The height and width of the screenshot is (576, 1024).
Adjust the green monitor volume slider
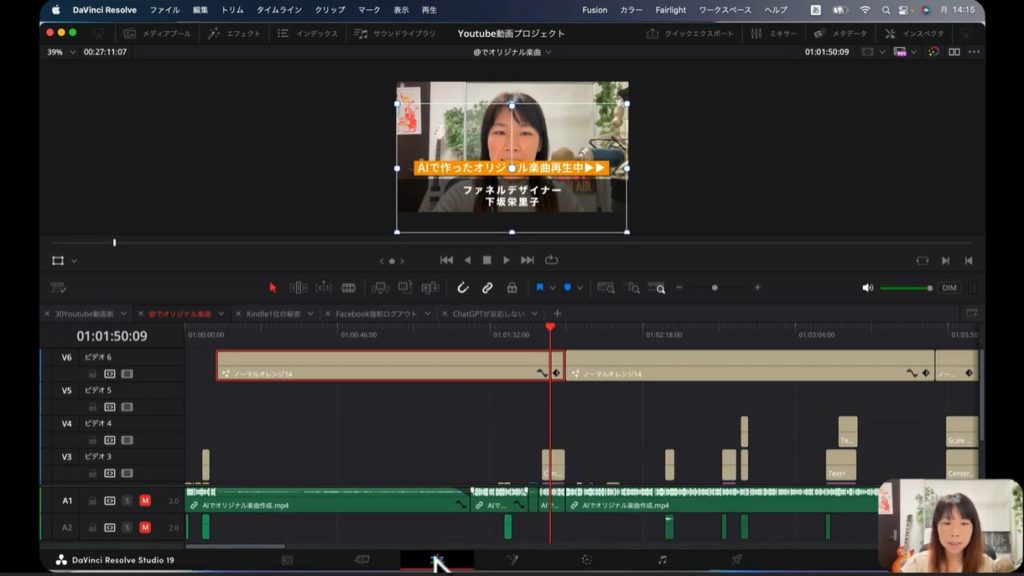click(905, 288)
